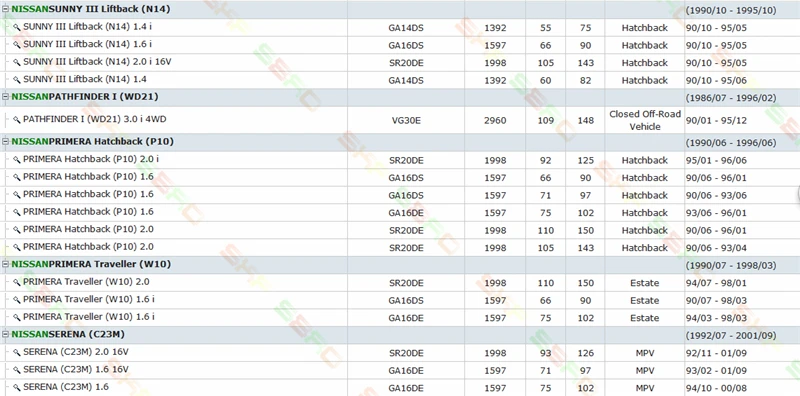The image size is (800, 396).
Task: Click the 109 kW value in PATHFINDER row
Action: (545, 120)
